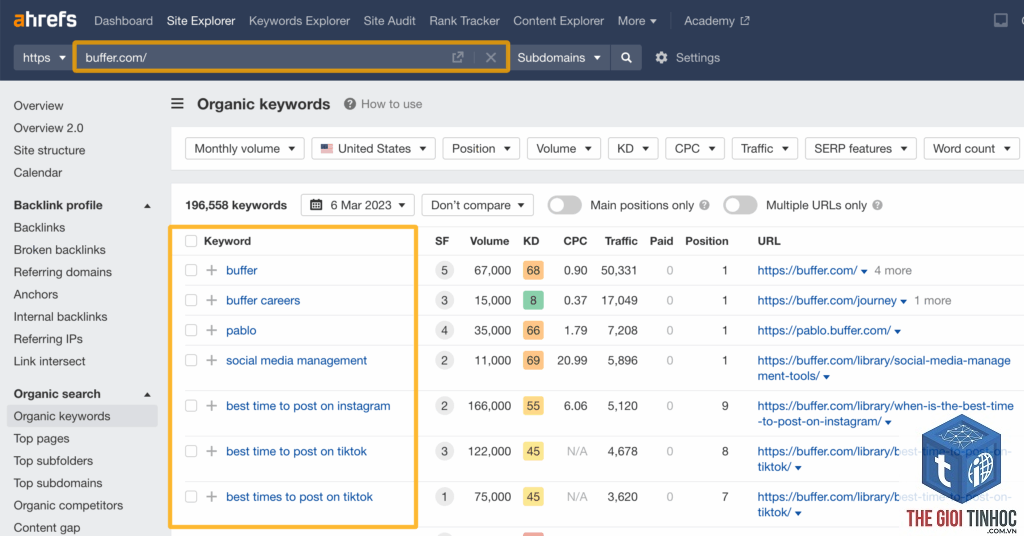Image resolution: width=1024 pixels, height=536 pixels.
Task: Click SF badge 3 in buffer careers row
Action: [x=444, y=300]
